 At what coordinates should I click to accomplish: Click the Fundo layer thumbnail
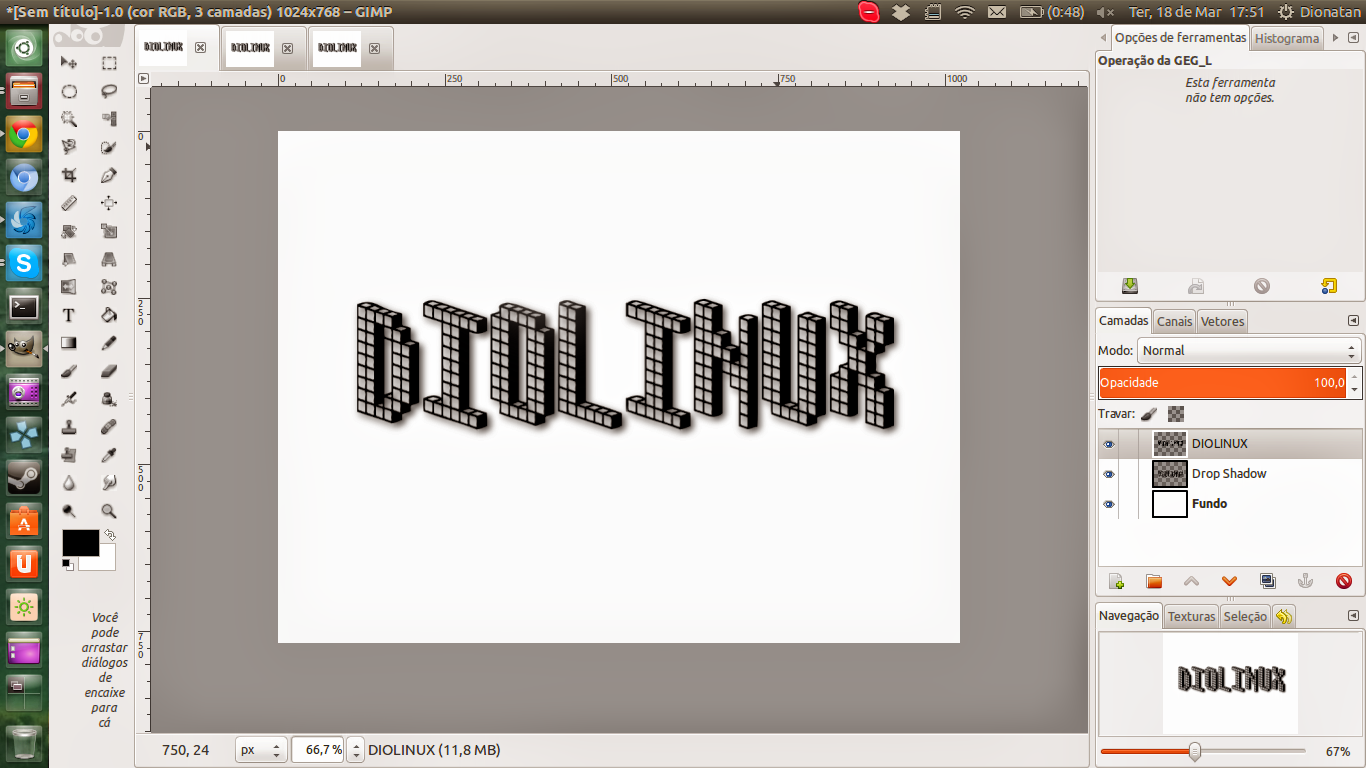pyautogui.click(x=1170, y=504)
